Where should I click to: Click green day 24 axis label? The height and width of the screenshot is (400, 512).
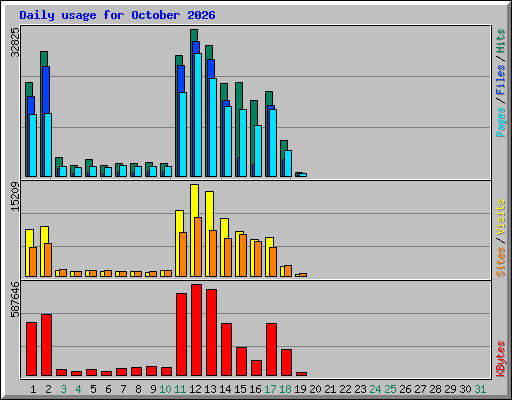coord(375,389)
